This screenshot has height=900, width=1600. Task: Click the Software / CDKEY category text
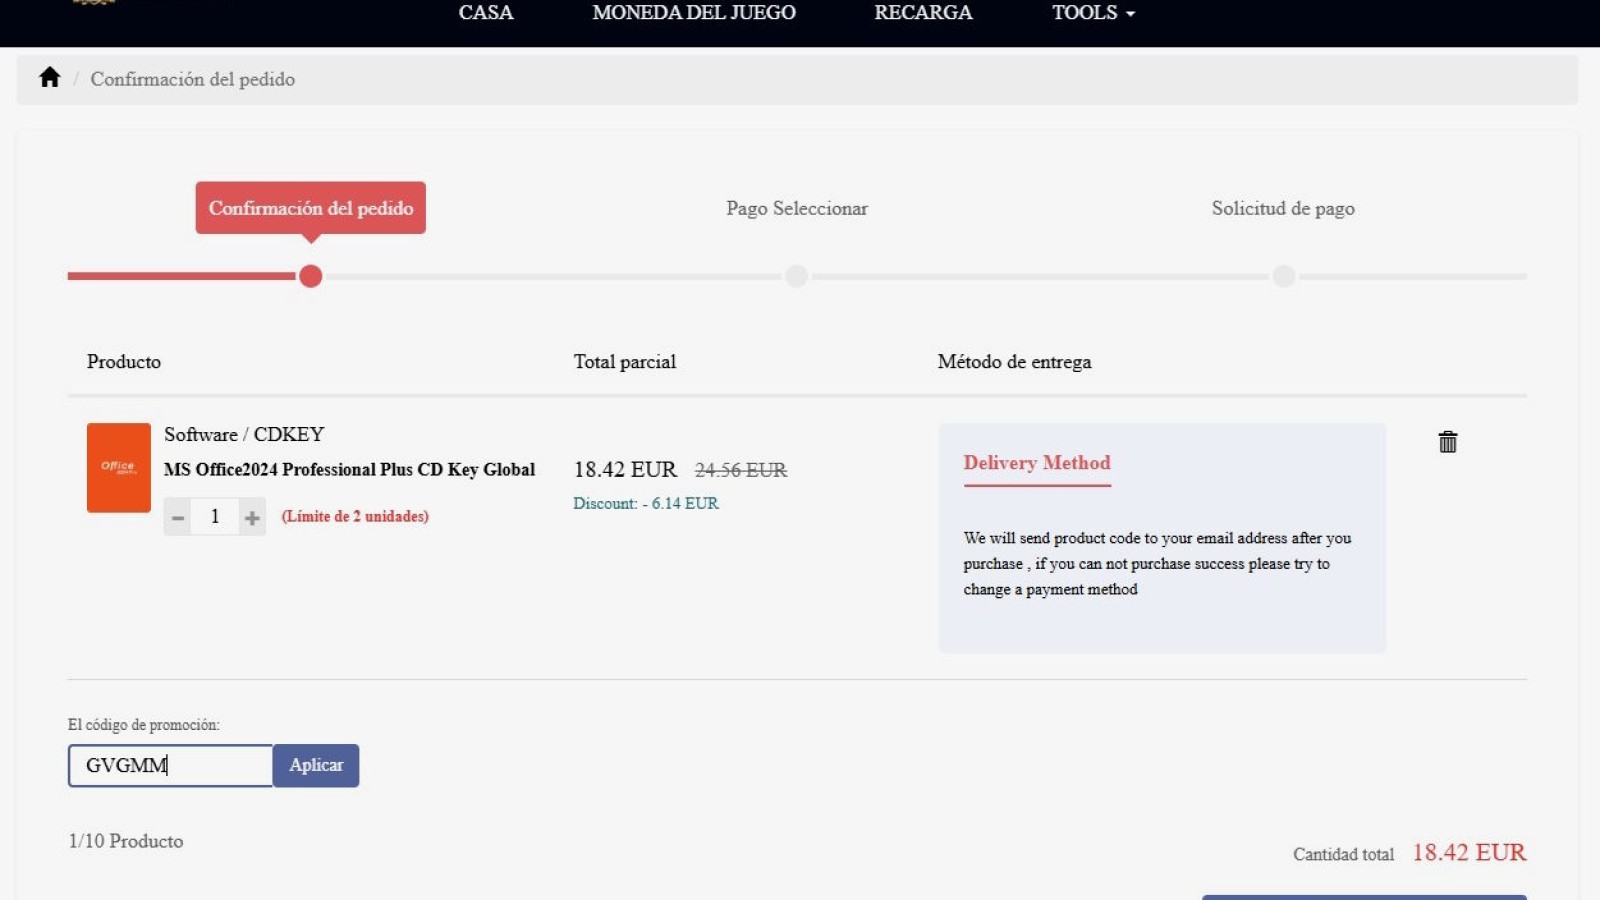coord(244,434)
